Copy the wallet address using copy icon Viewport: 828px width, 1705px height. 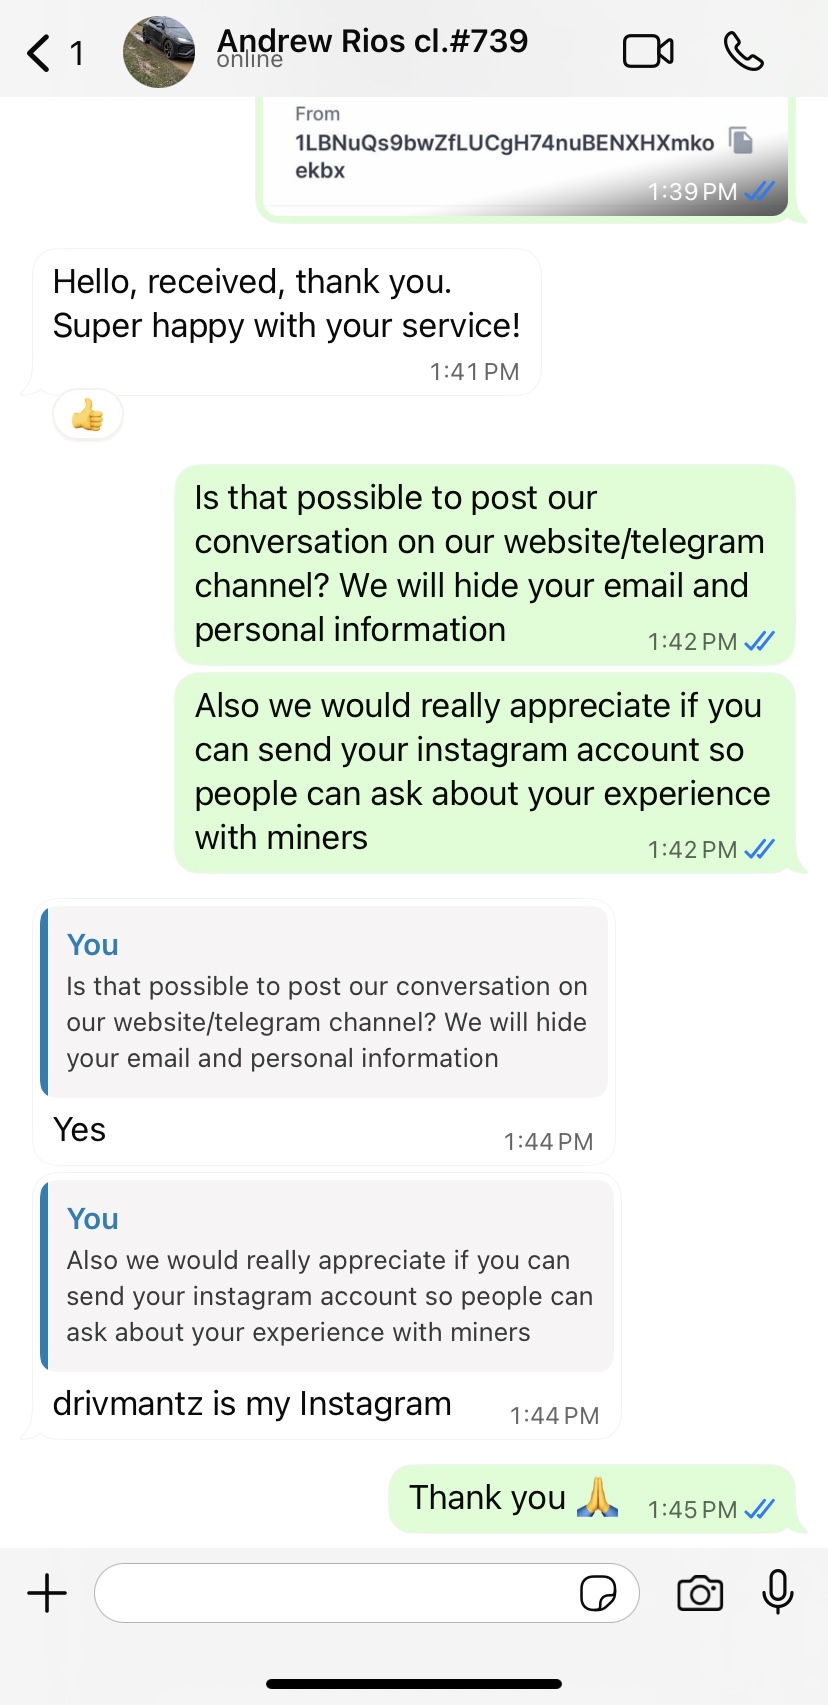coord(741,141)
